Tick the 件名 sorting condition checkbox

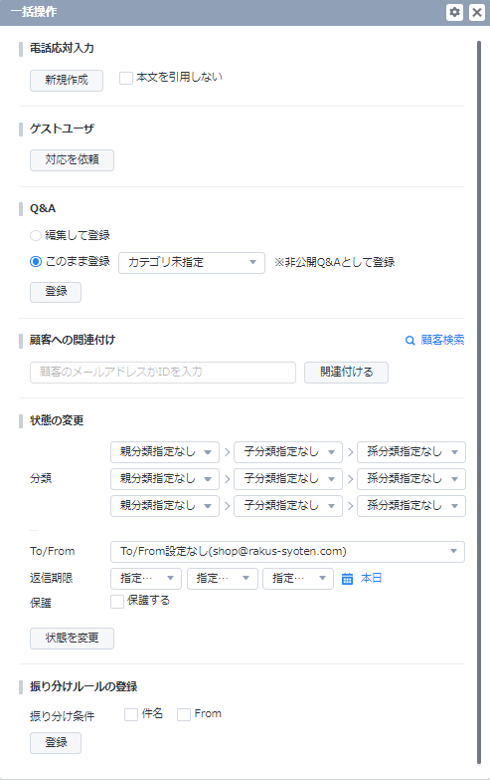click(131, 714)
